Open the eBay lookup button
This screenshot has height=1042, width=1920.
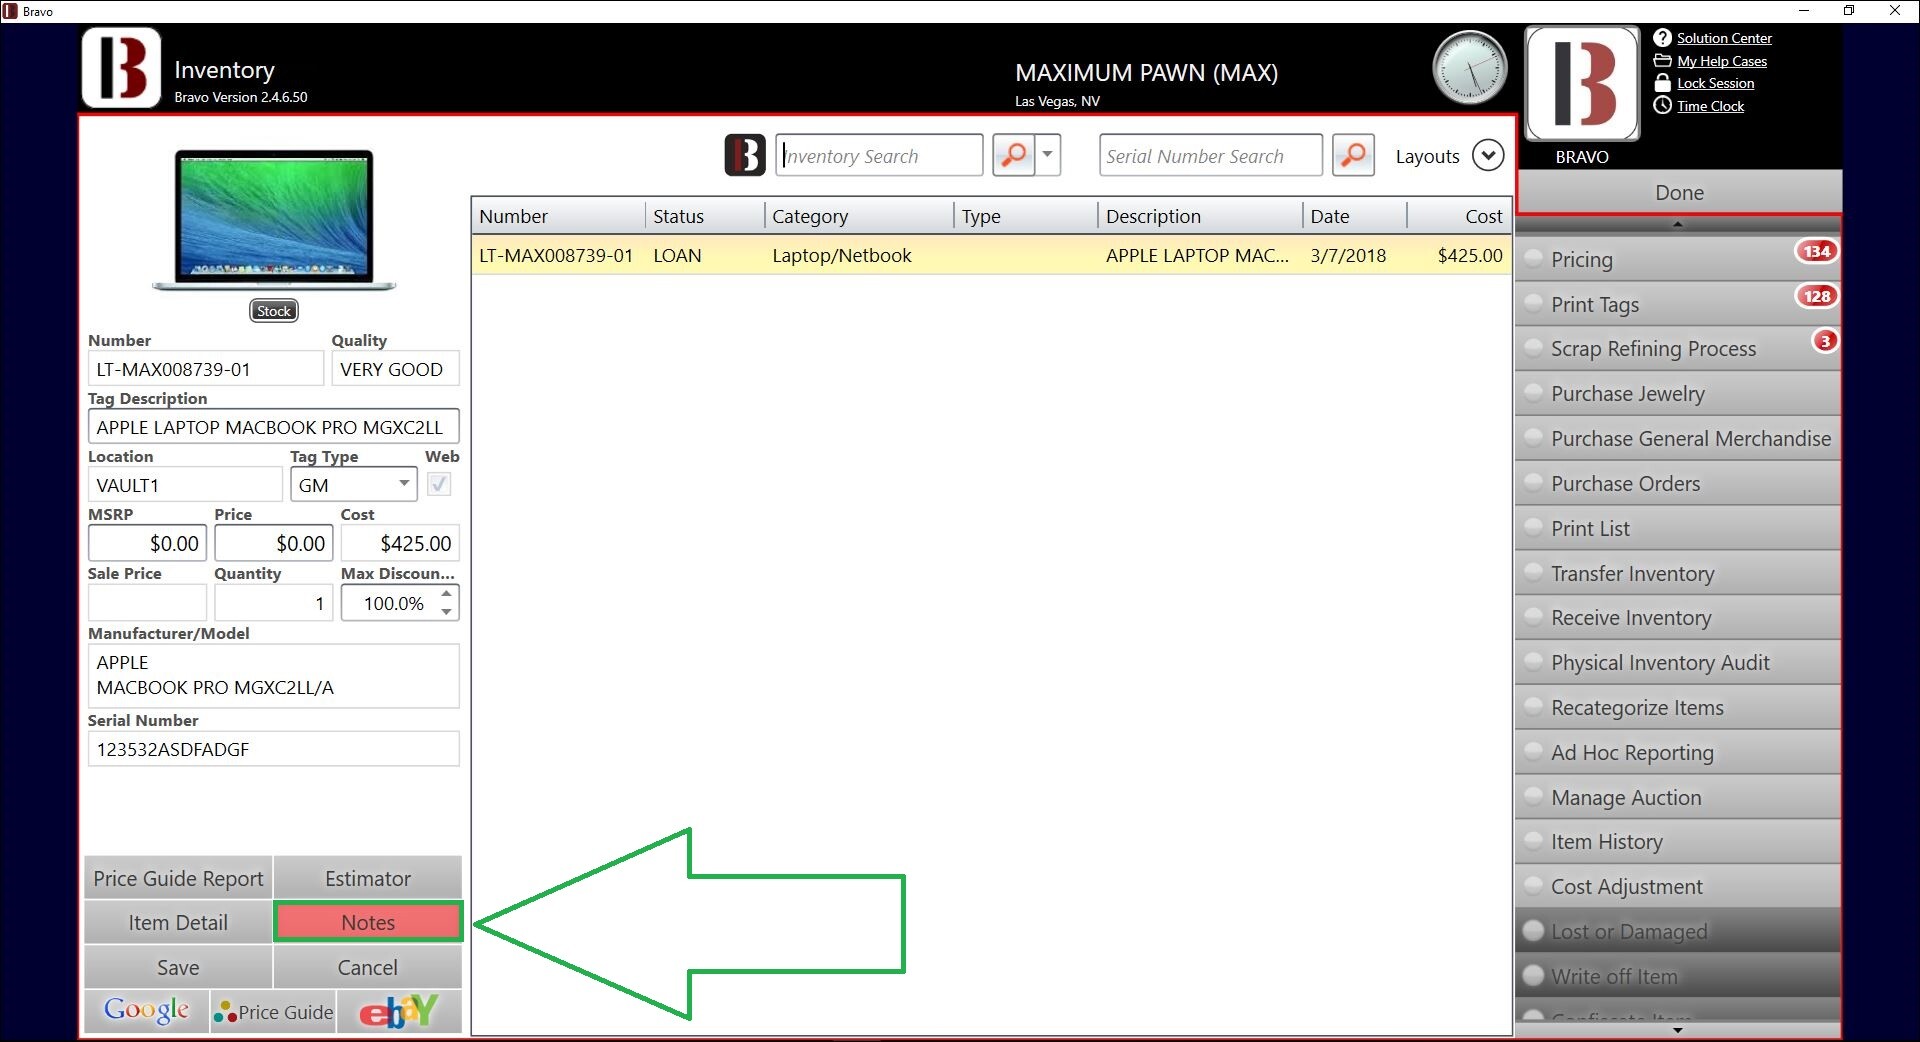(x=399, y=1011)
